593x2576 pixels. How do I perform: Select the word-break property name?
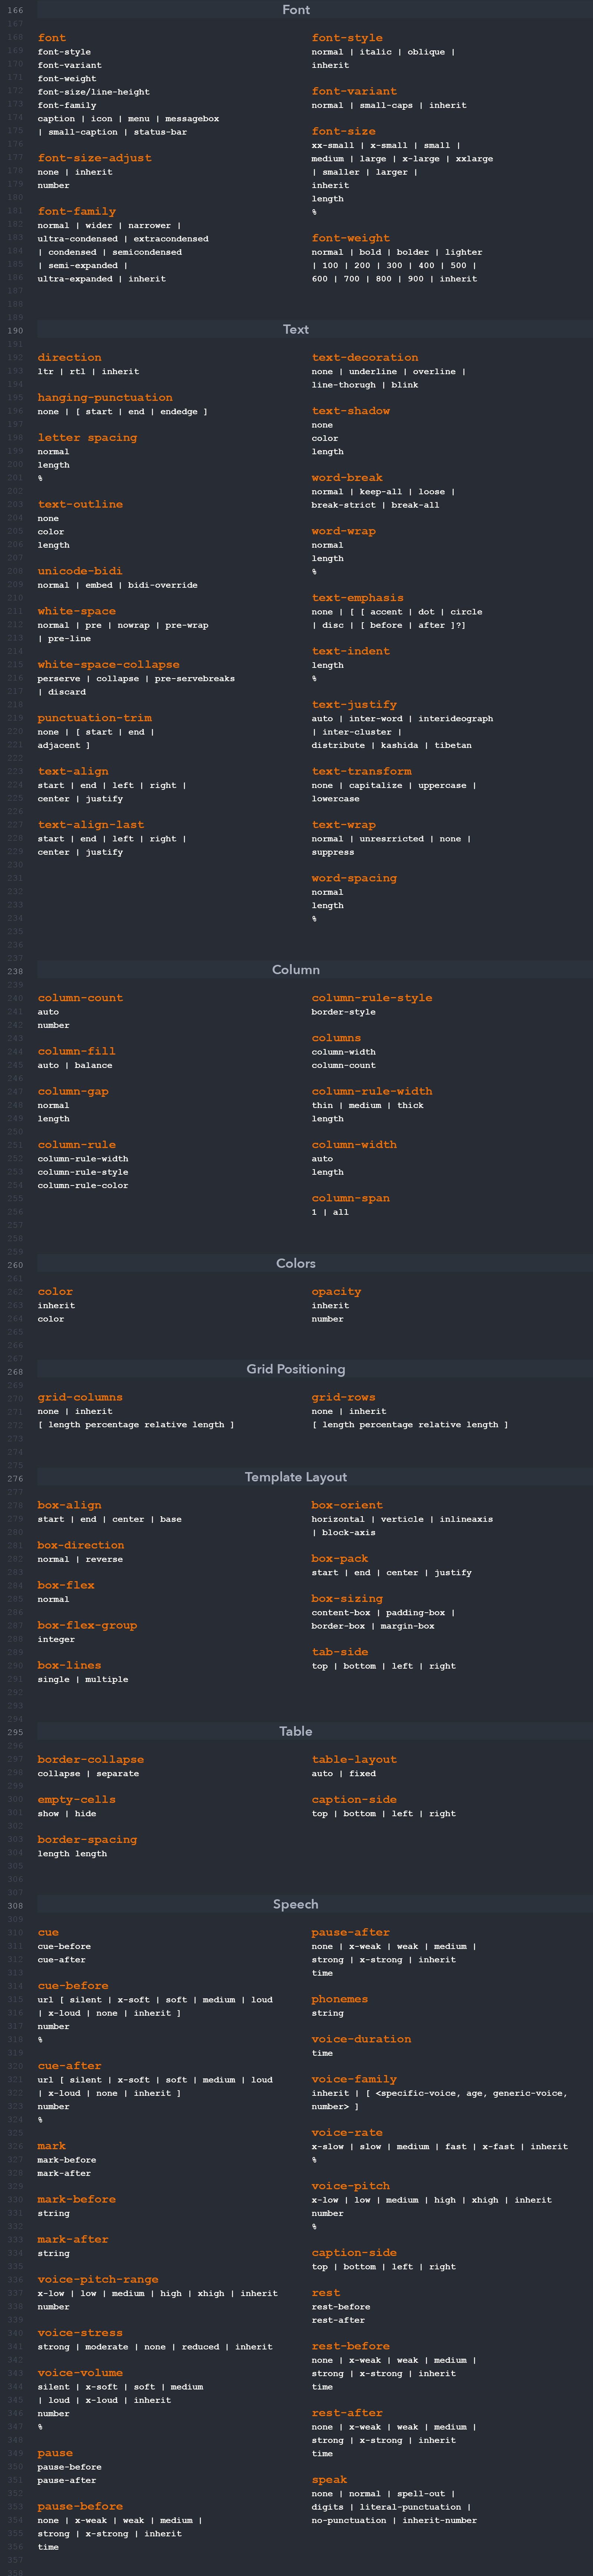[347, 478]
